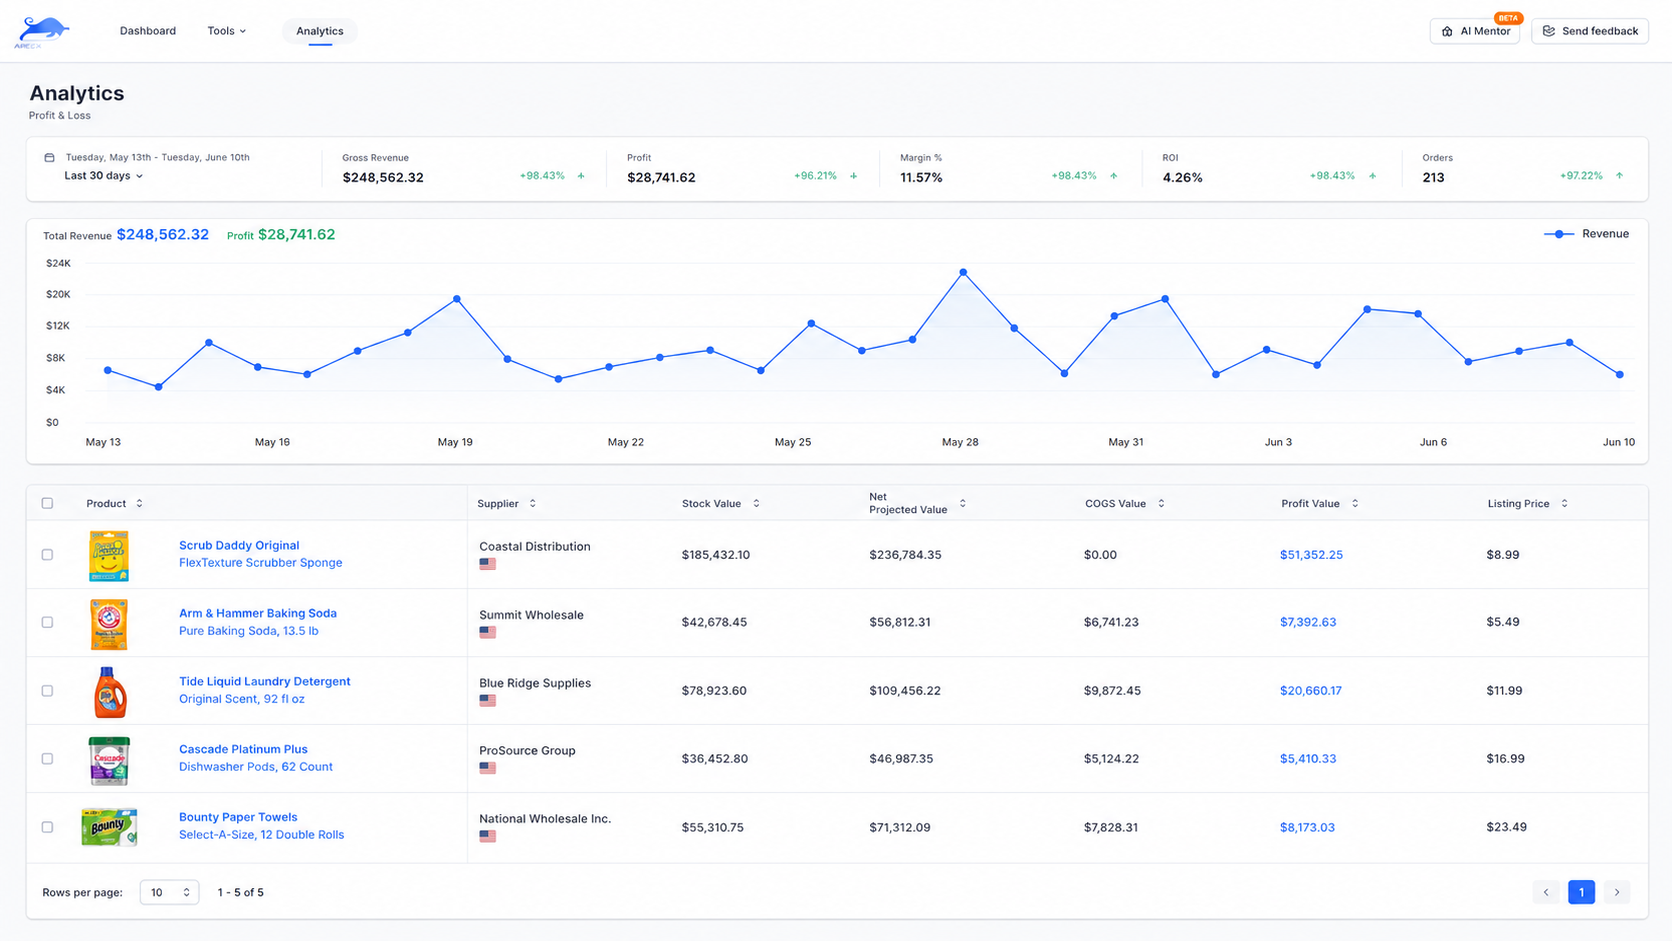Click the Cascade pods product thumbnail
1672x941 pixels.
[x=109, y=760]
